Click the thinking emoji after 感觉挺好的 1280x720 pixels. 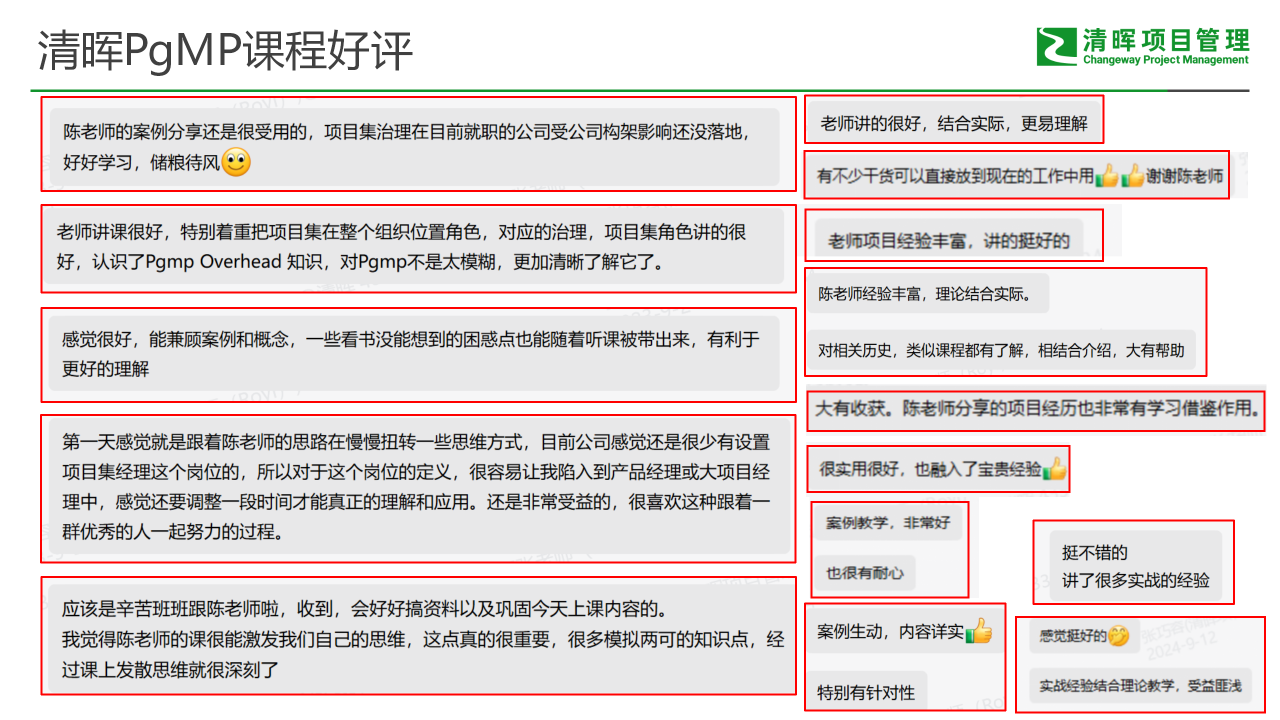tap(1118, 636)
